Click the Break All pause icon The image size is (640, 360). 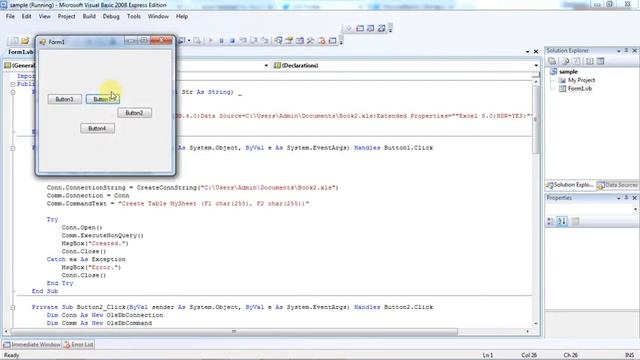tap(221, 40)
